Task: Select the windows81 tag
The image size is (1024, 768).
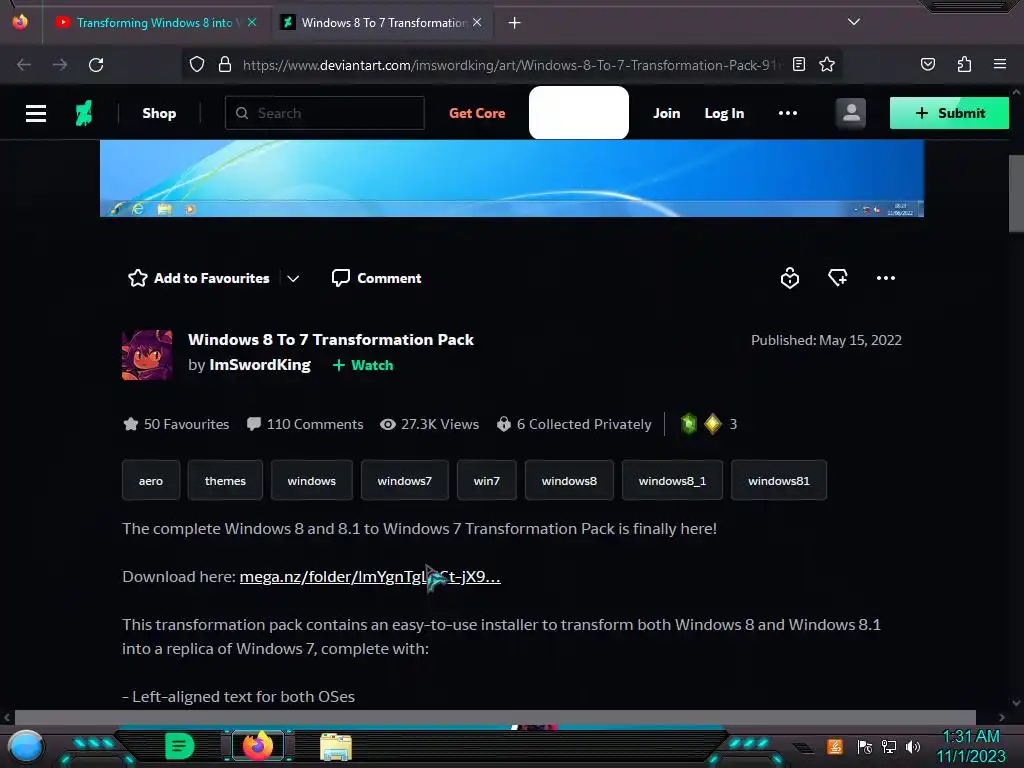Action: click(778, 481)
